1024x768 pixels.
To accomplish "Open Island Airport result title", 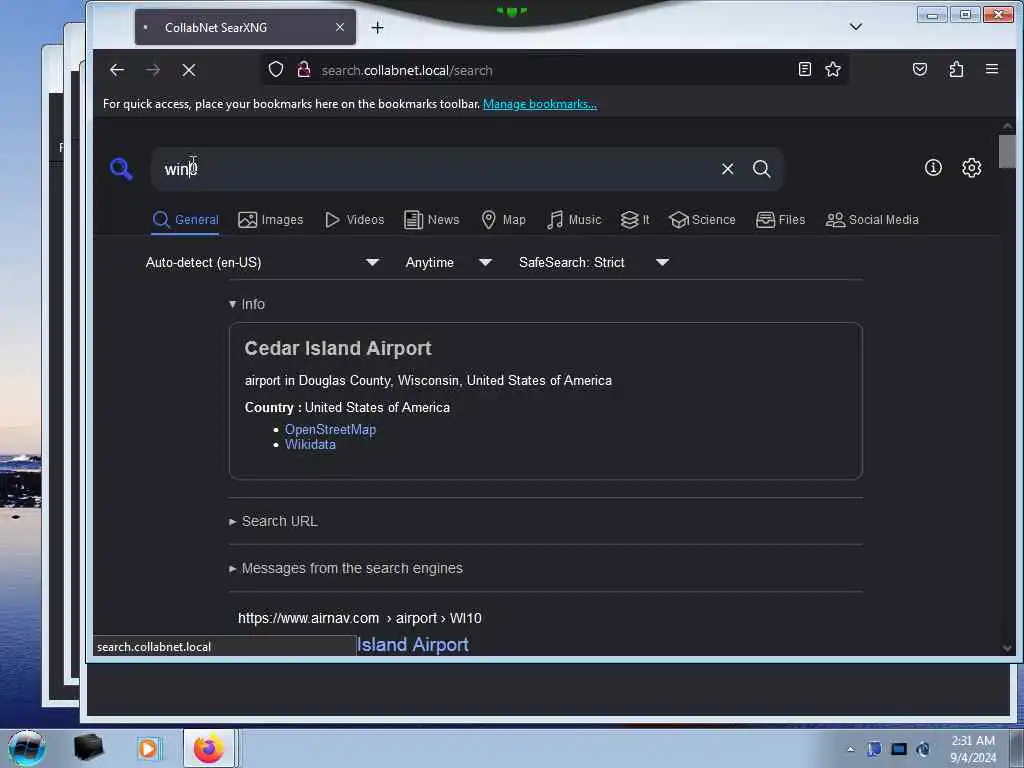I will pyautogui.click(x=413, y=645).
